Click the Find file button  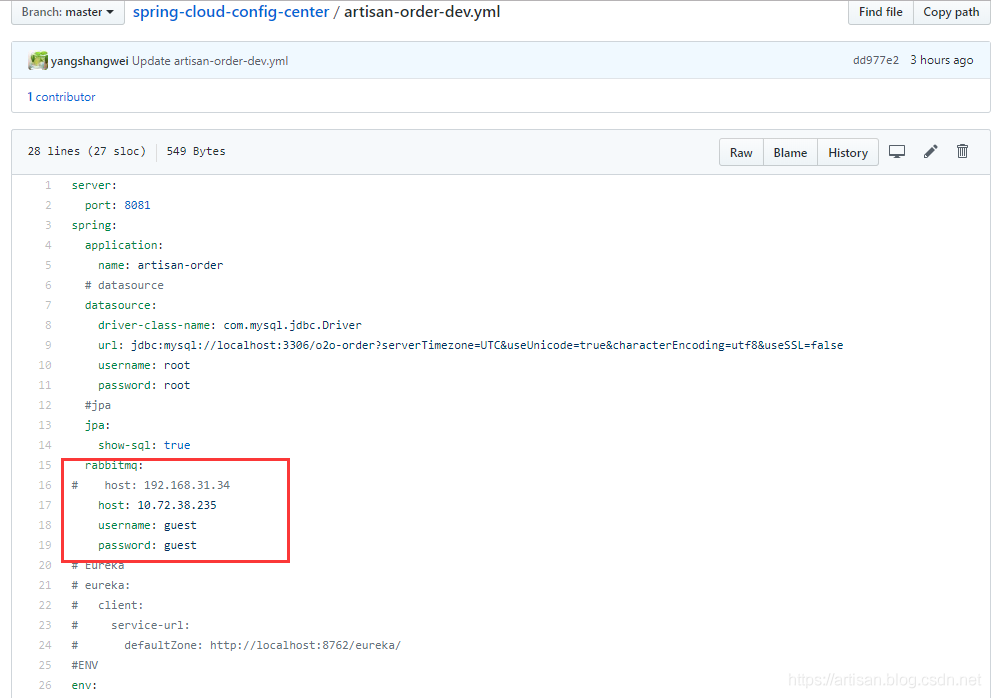pyautogui.click(x=880, y=12)
